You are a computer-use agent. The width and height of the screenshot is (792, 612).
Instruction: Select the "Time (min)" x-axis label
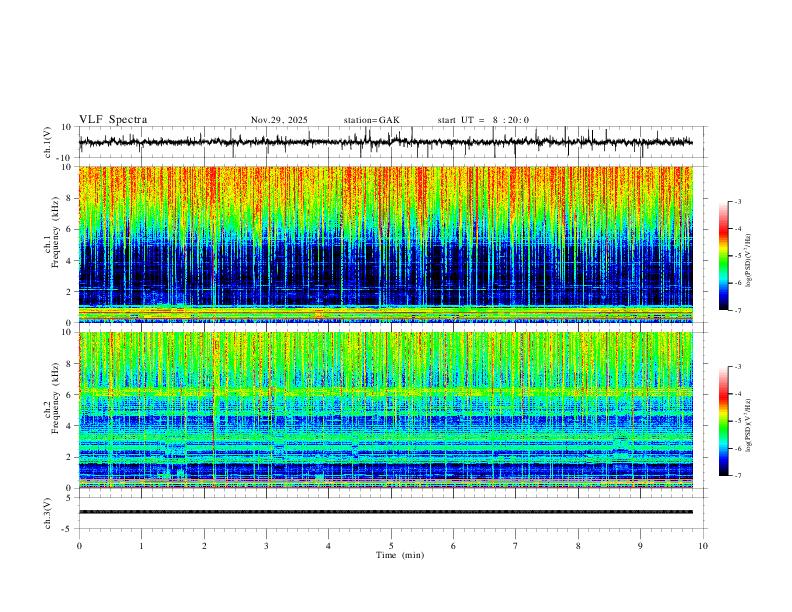point(400,555)
